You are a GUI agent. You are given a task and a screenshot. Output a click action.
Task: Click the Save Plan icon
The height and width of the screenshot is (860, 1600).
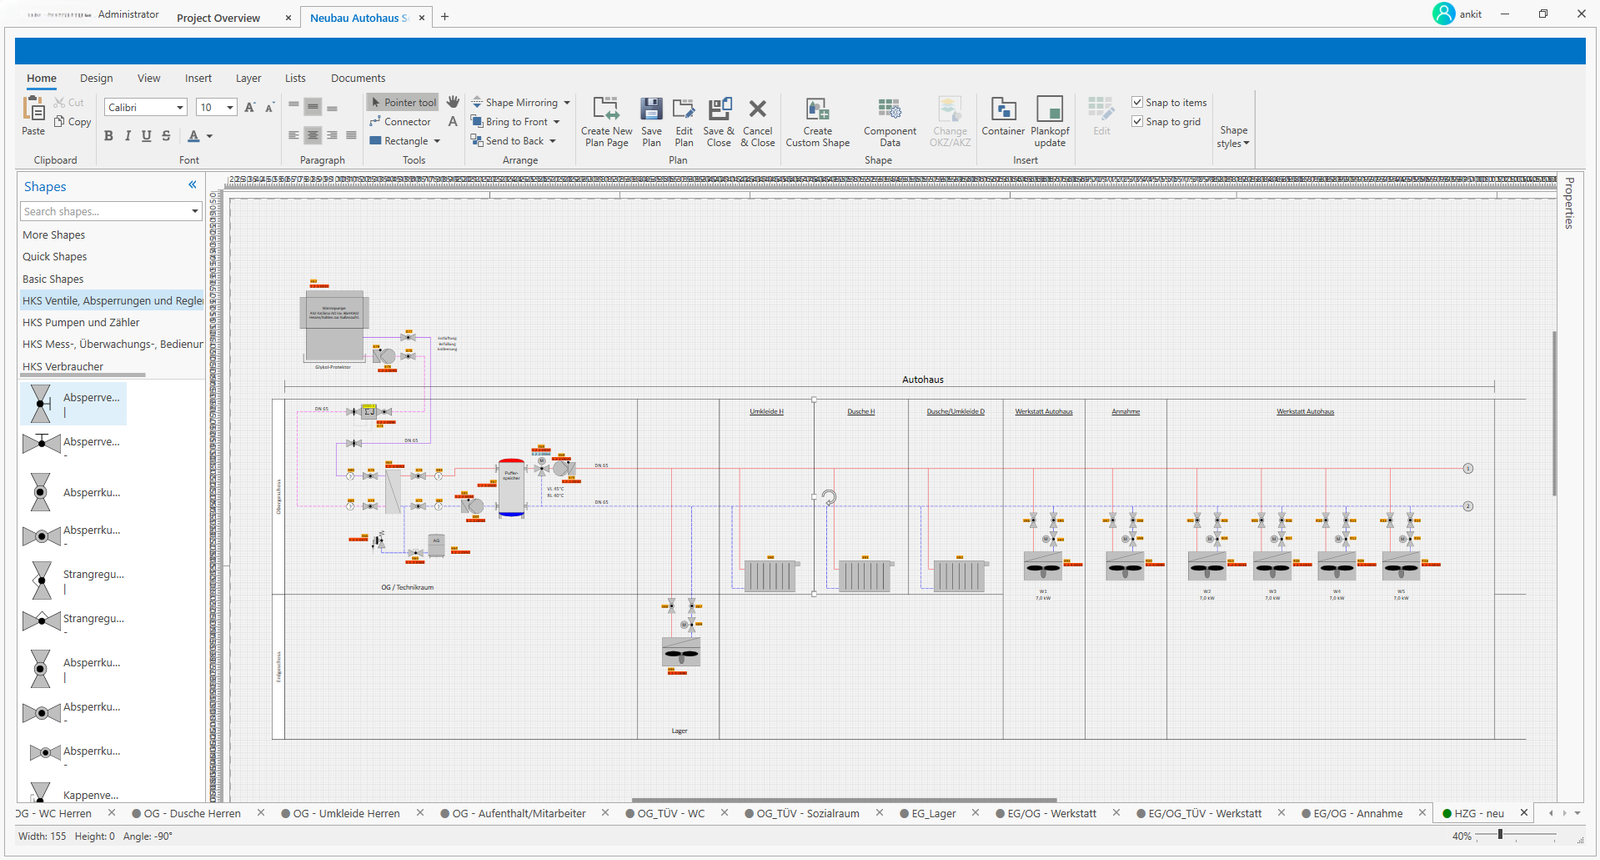(651, 110)
